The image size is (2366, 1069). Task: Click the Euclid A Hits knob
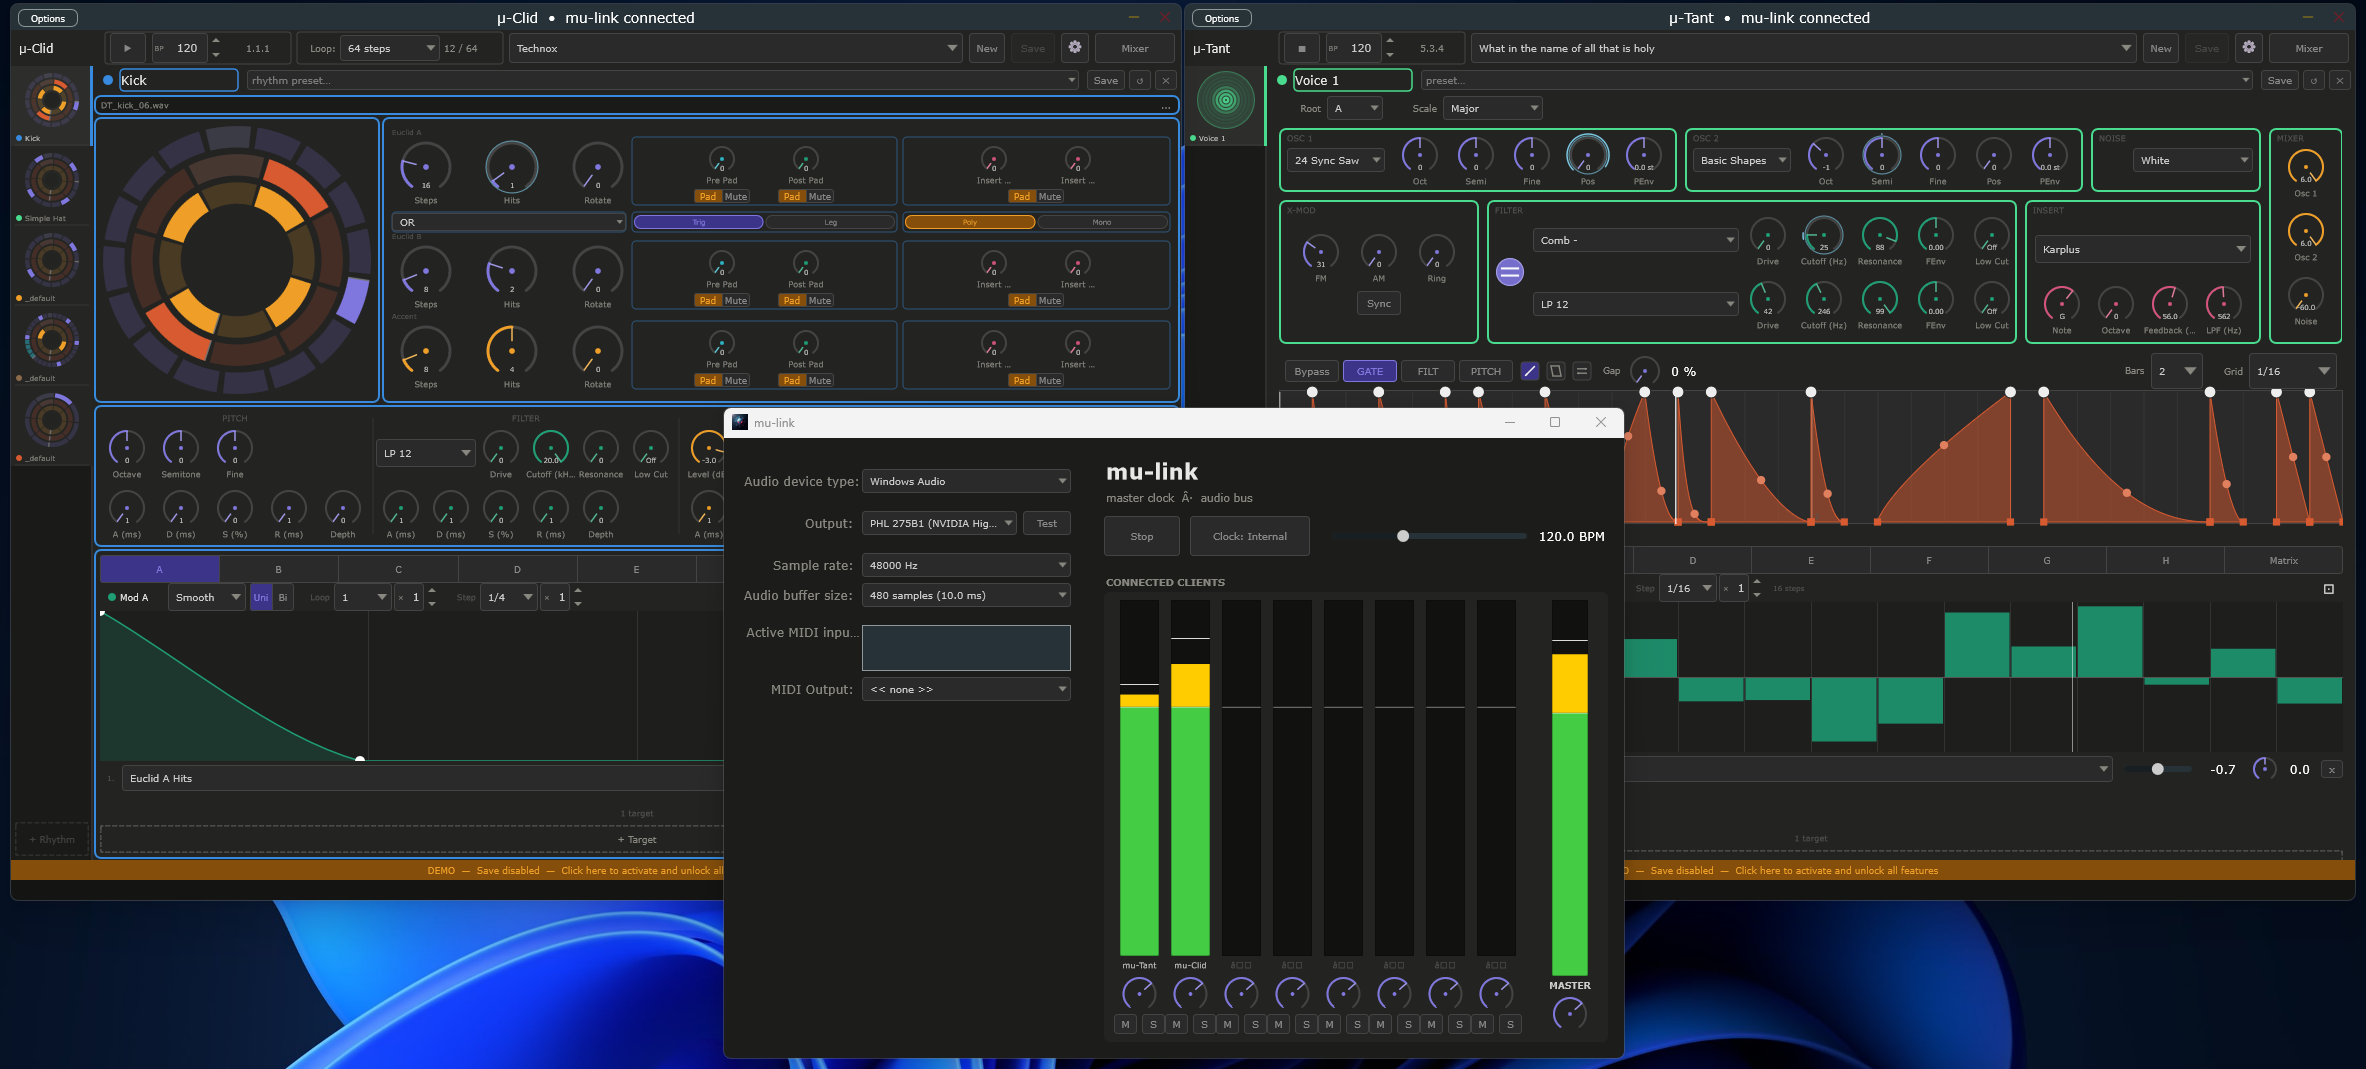coord(512,166)
